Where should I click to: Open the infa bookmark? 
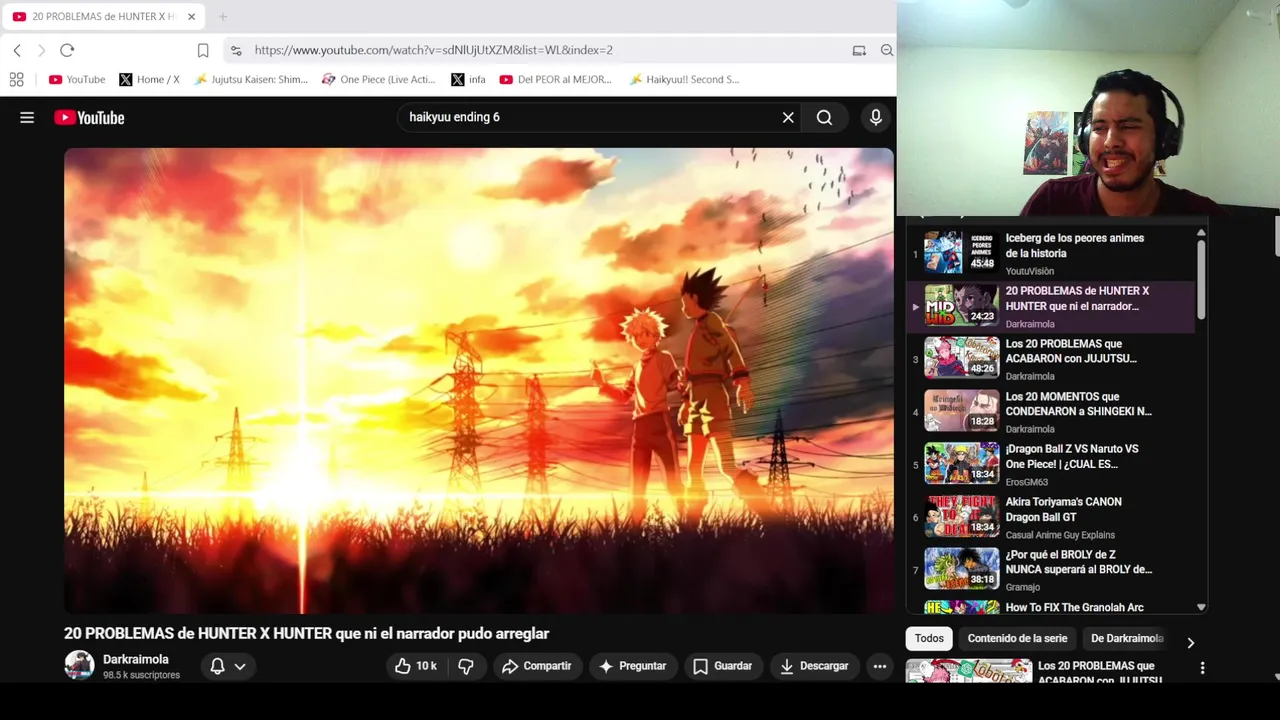coord(468,79)
